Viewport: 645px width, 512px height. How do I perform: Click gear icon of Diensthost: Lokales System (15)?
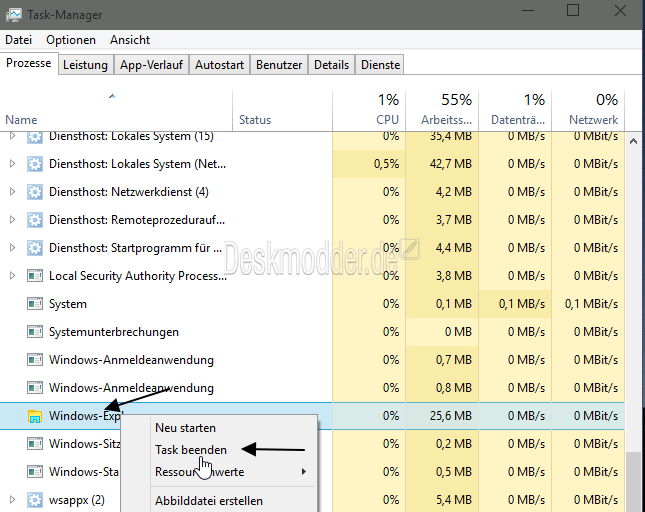(x=35, y=137)
